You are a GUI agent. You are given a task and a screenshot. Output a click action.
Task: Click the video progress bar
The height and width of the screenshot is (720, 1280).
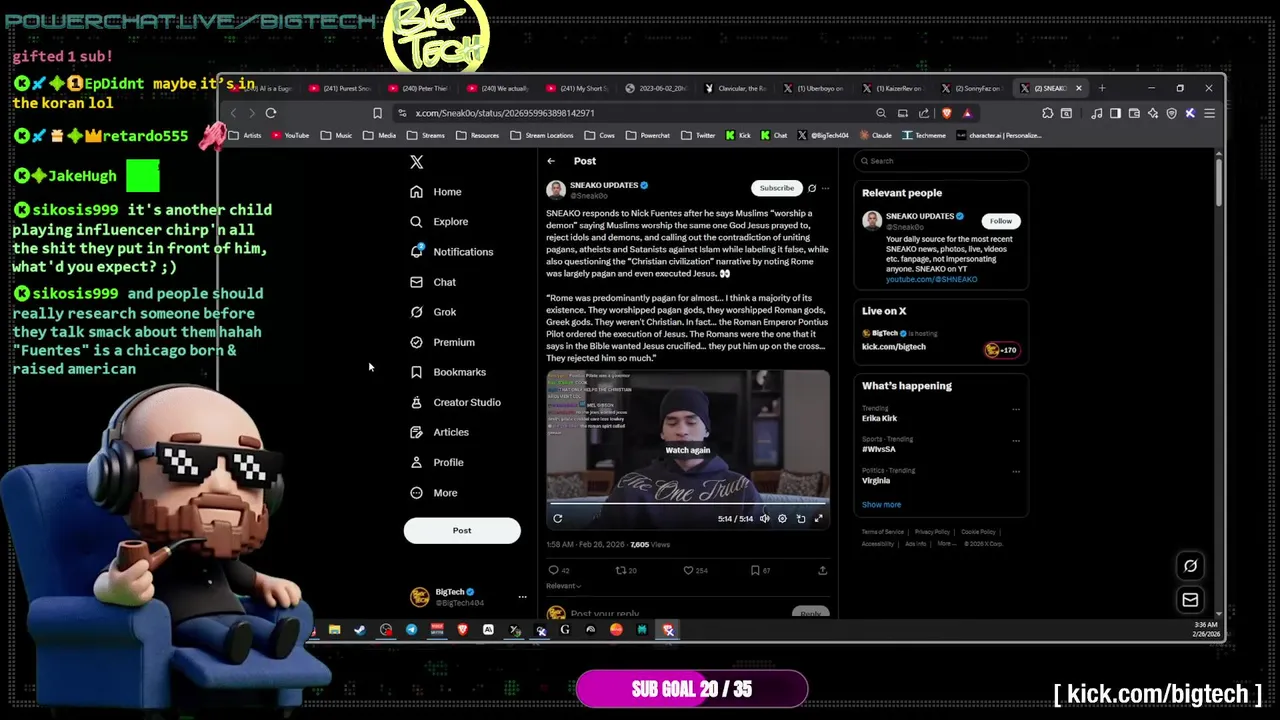click(x=688, y=503)
